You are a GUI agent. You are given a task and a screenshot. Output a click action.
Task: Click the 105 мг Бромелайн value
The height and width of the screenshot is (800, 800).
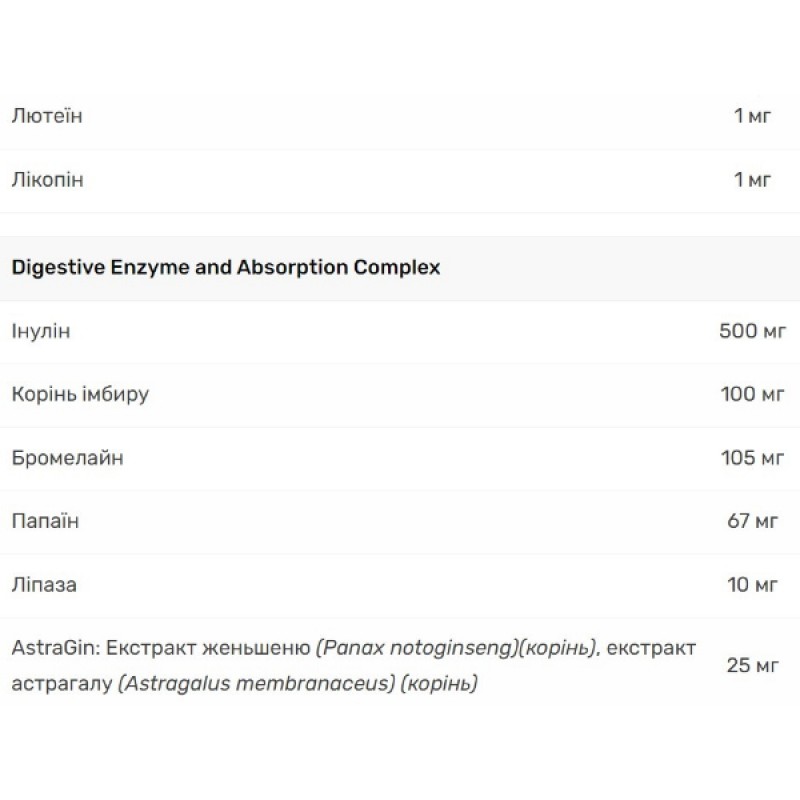pyautogui.click(x=753, y=458)
